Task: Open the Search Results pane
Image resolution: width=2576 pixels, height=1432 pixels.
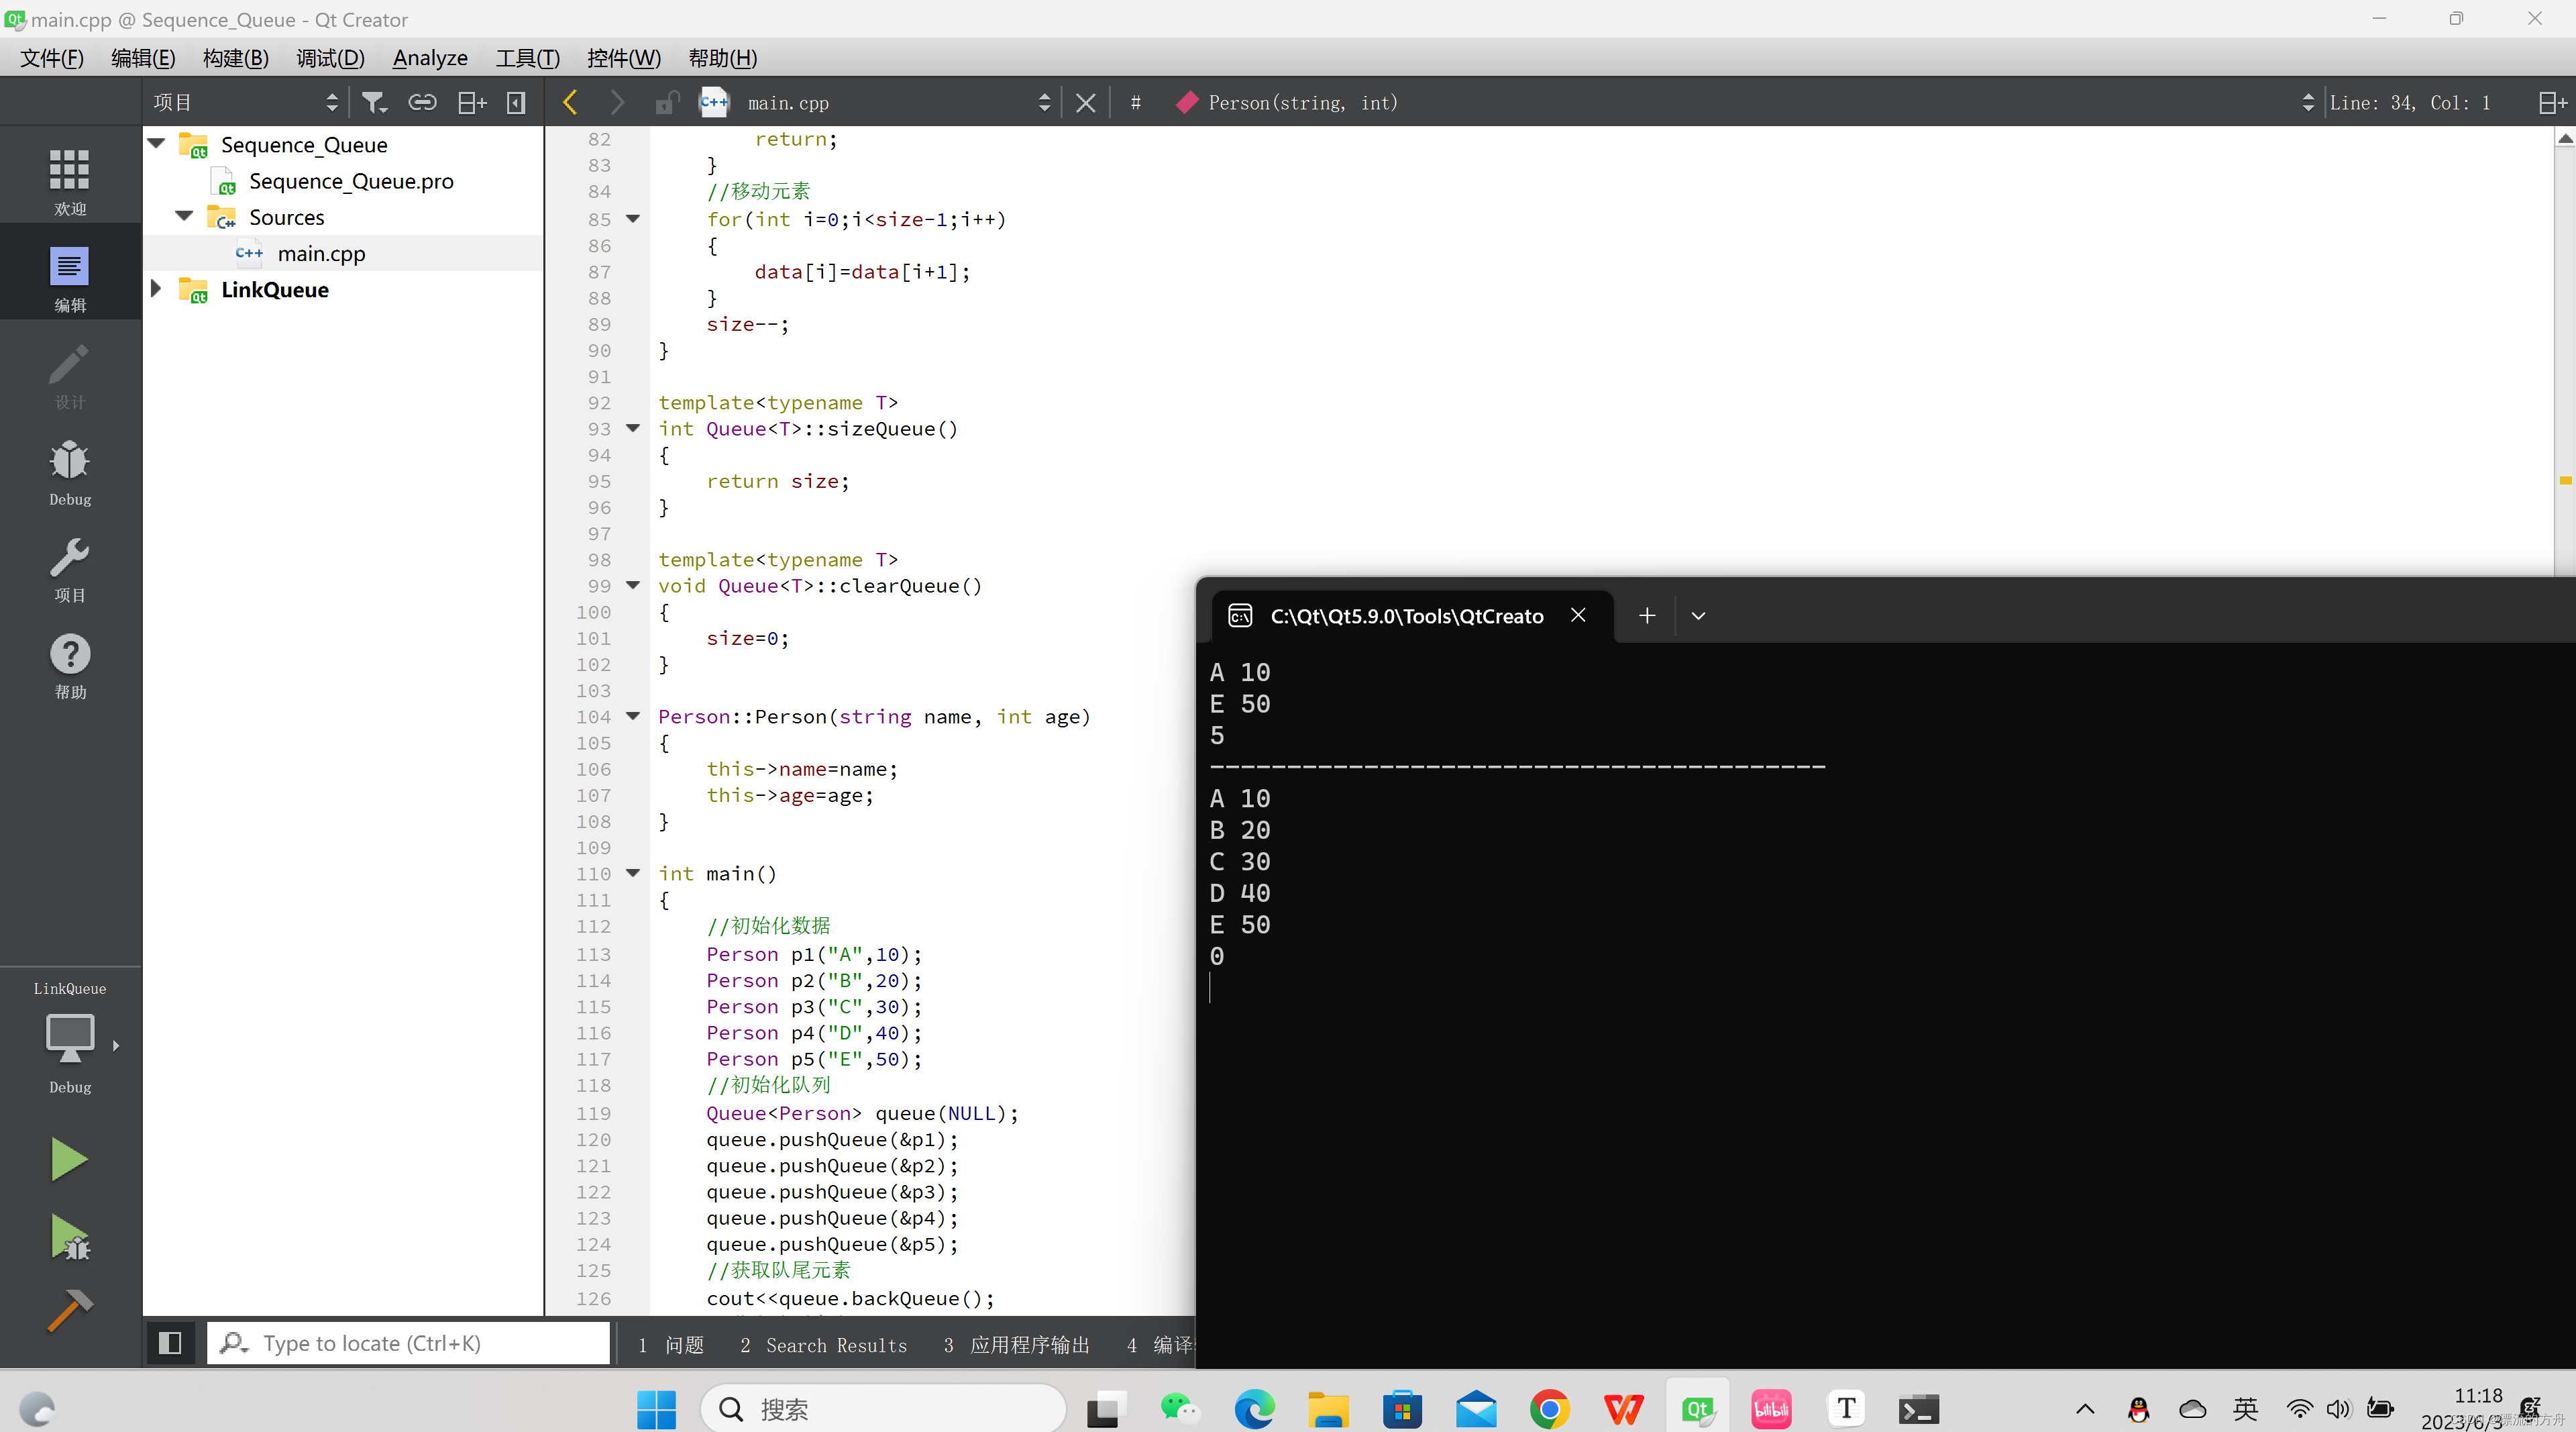Action: [824, 1345]
